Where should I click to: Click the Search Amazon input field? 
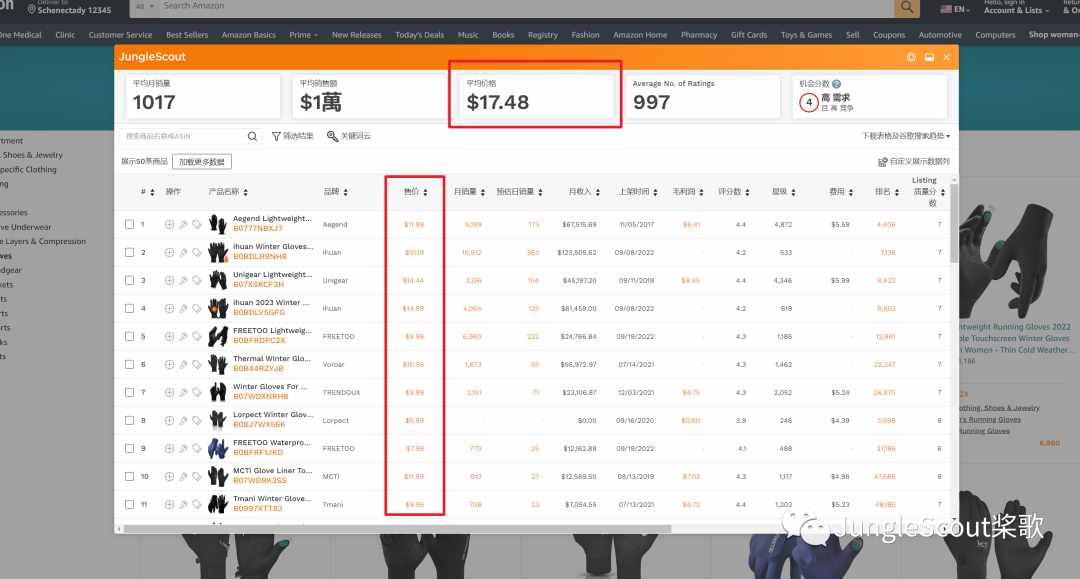tap(525, 7)
